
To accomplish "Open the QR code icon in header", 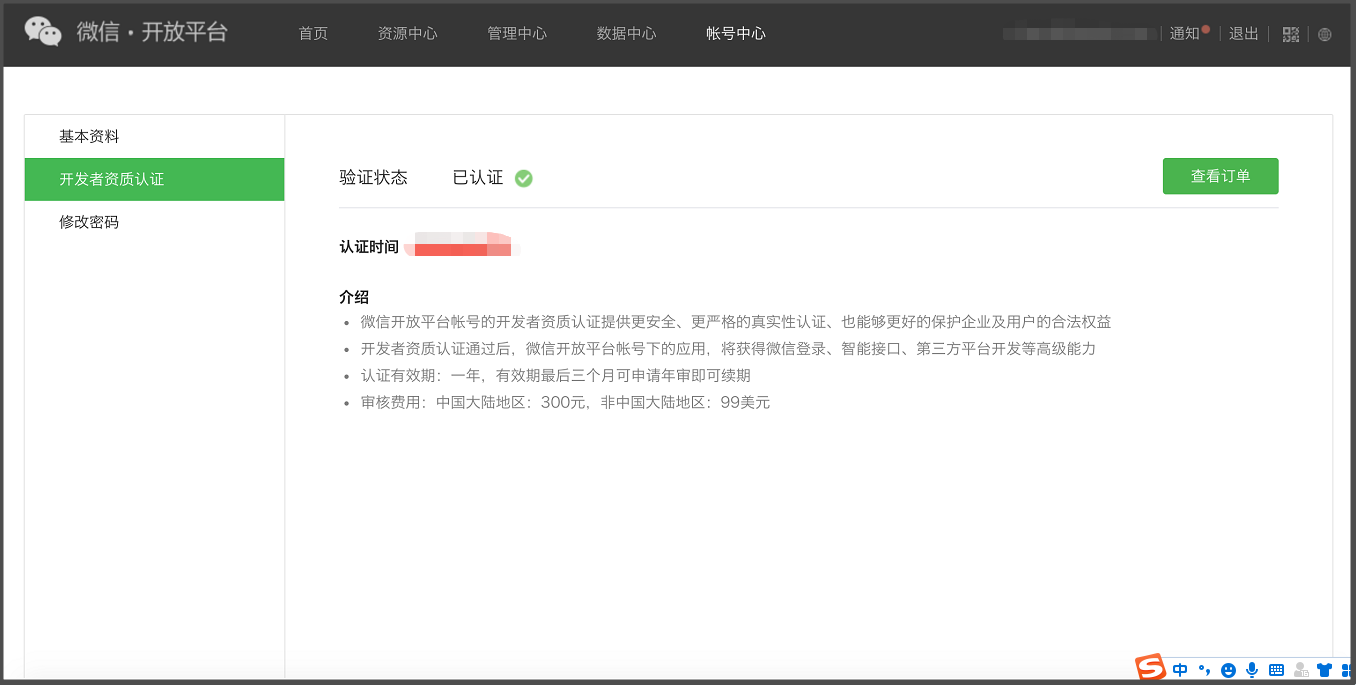I will coord(1291,34).
